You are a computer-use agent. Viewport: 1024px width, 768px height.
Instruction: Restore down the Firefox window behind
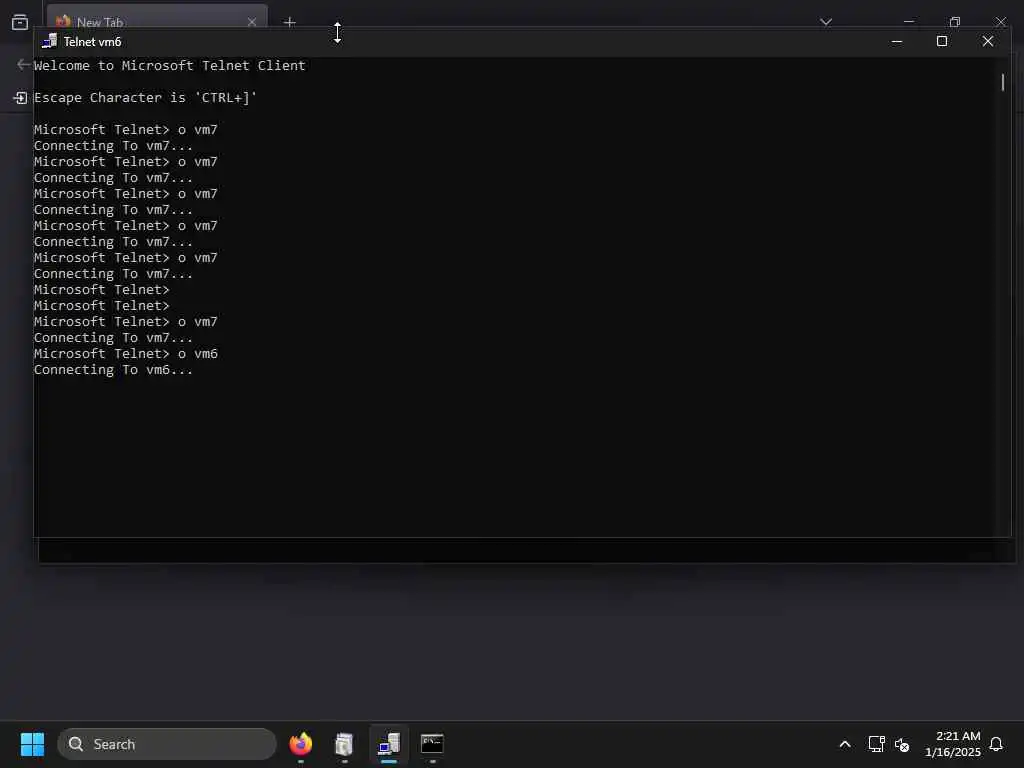(955, 22)
